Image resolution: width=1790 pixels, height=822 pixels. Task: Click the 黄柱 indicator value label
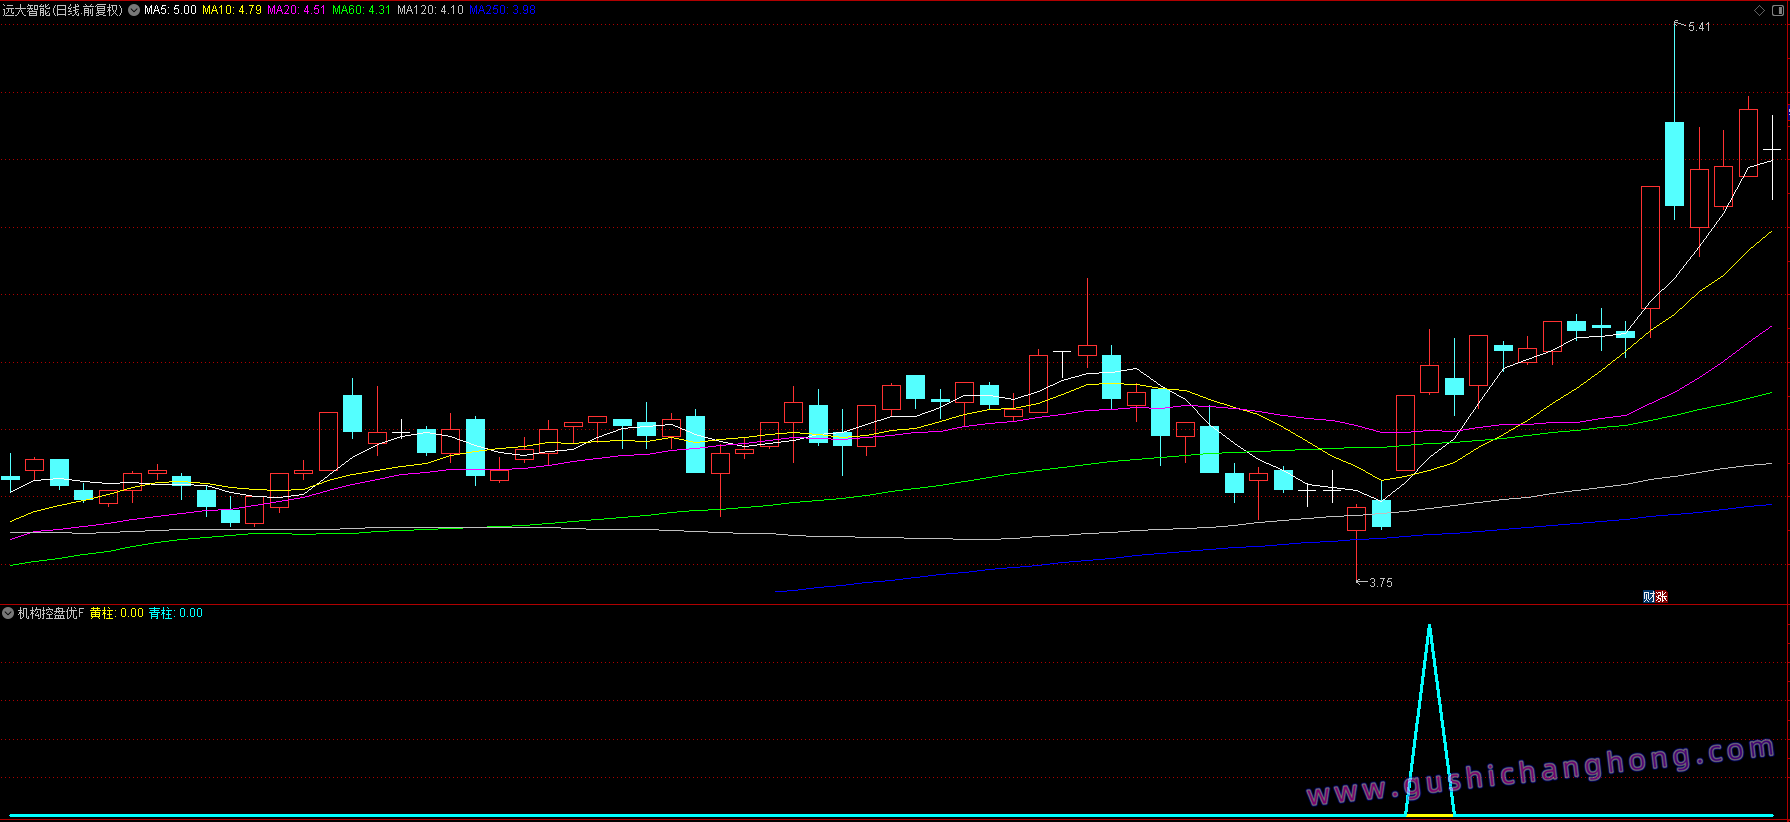116,613
